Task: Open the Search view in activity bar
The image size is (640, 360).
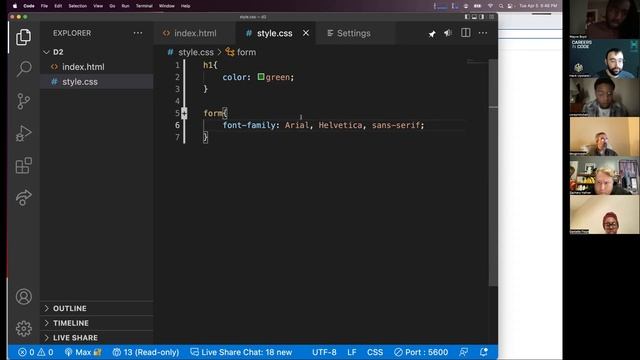Action: click(x=24, y=69)
